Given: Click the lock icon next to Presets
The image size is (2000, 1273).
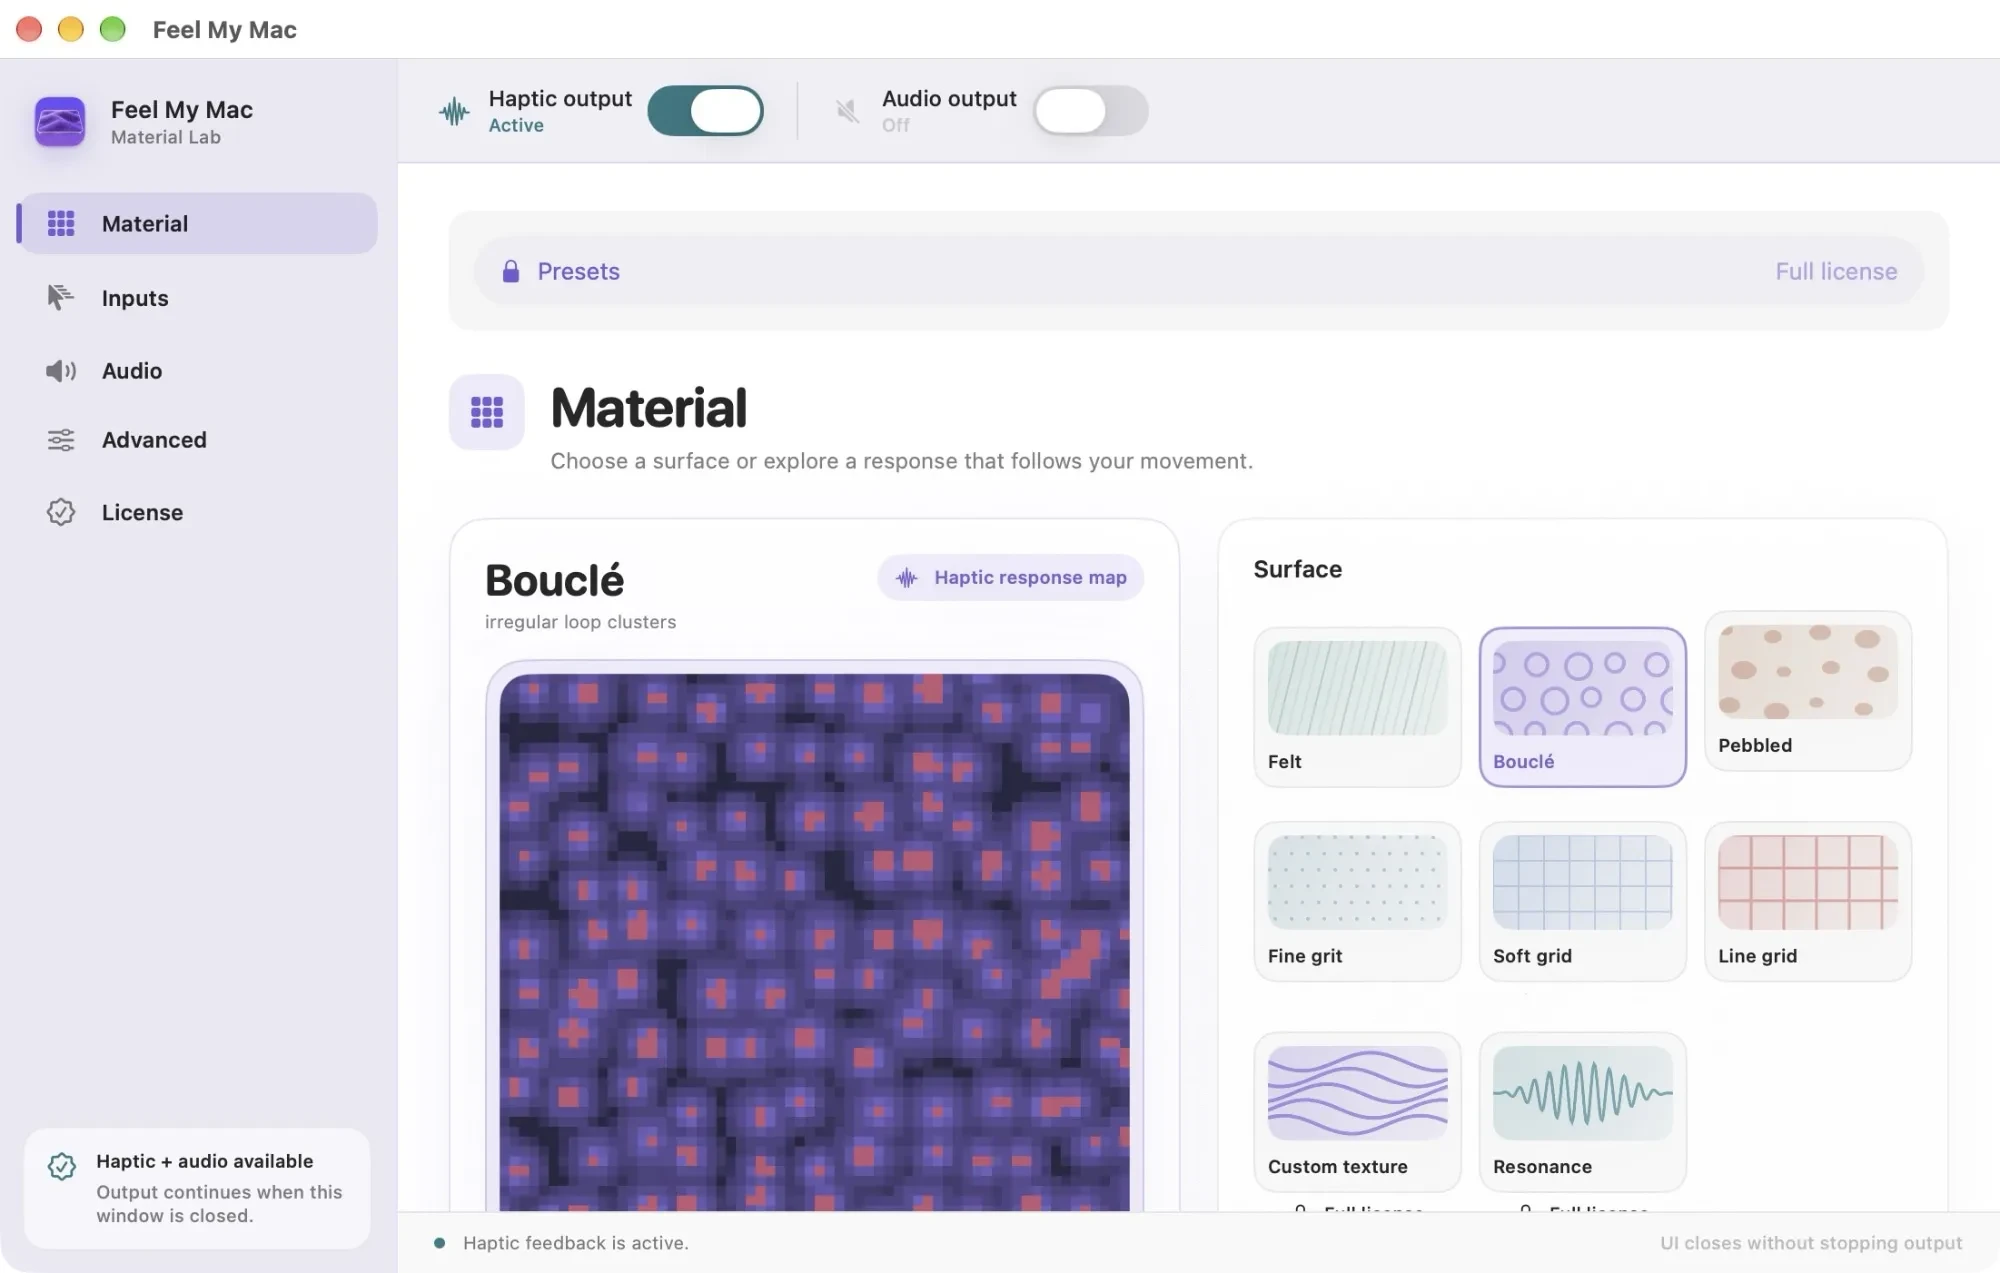Looking at the screenshot, I should [510, 271].
